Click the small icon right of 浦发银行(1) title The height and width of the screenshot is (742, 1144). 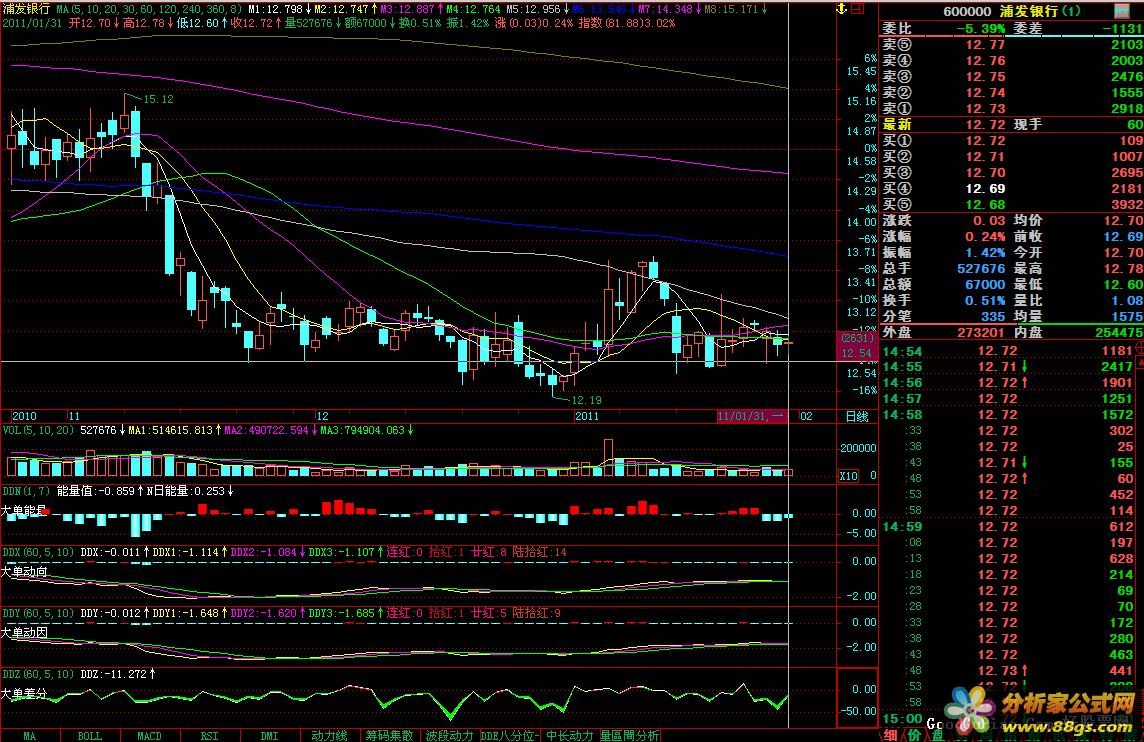coord(1121,11)
